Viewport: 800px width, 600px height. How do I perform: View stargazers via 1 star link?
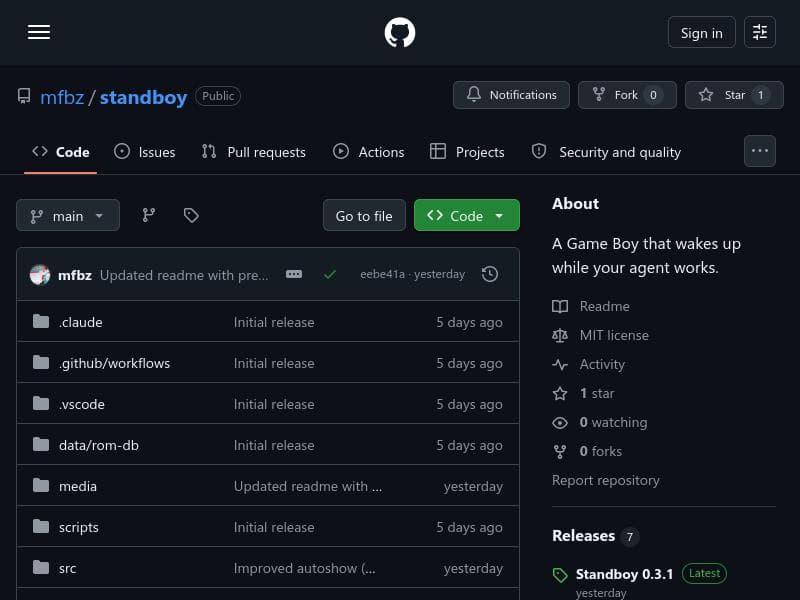(596, 393)
